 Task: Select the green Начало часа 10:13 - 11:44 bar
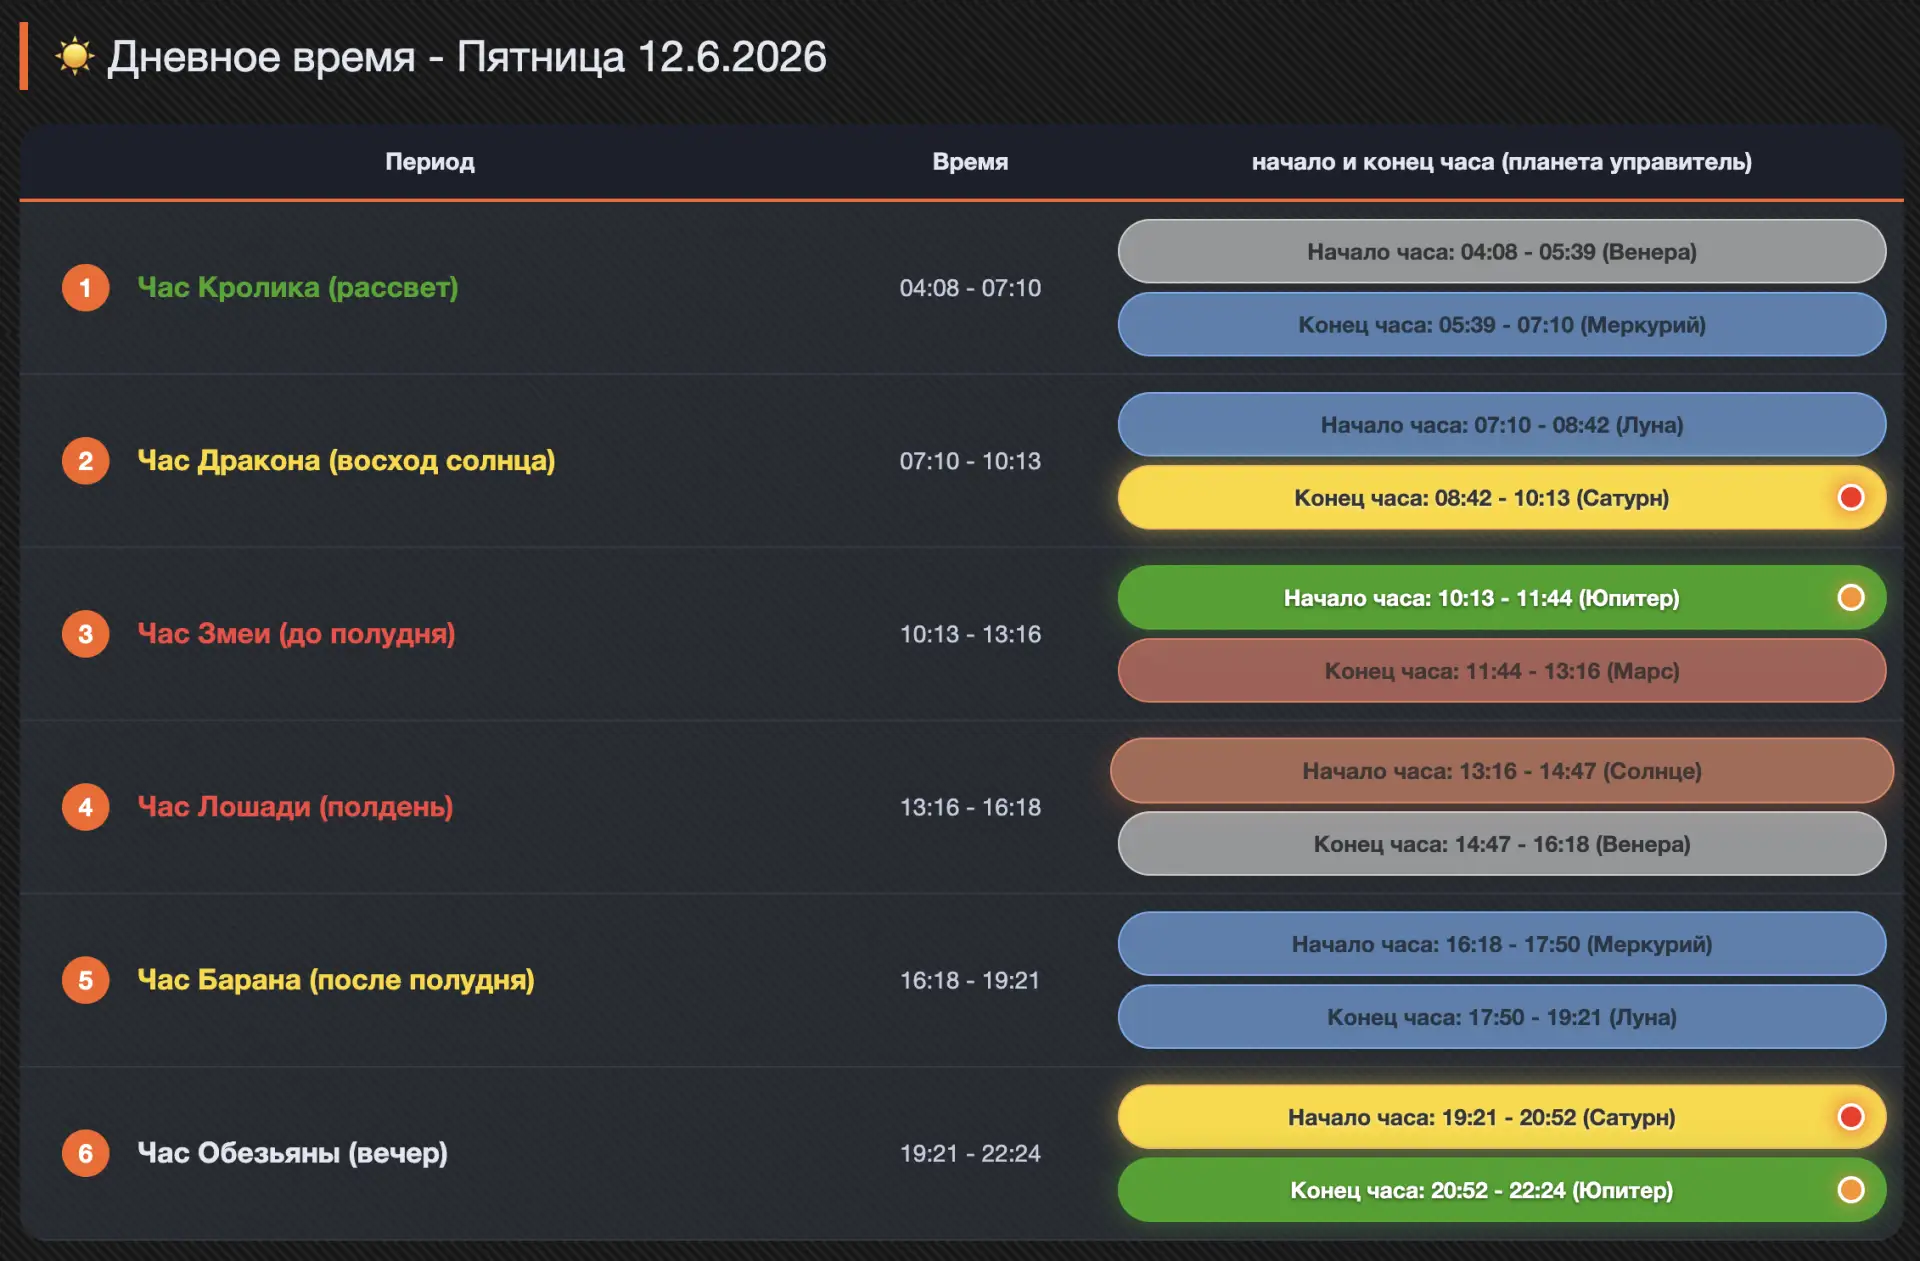[1502, 597]
